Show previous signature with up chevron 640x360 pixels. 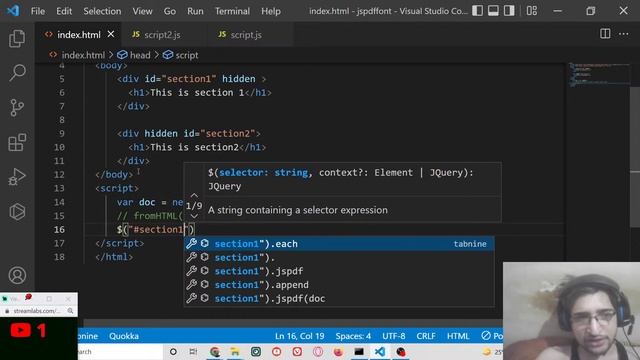click(x=194, y=196)
